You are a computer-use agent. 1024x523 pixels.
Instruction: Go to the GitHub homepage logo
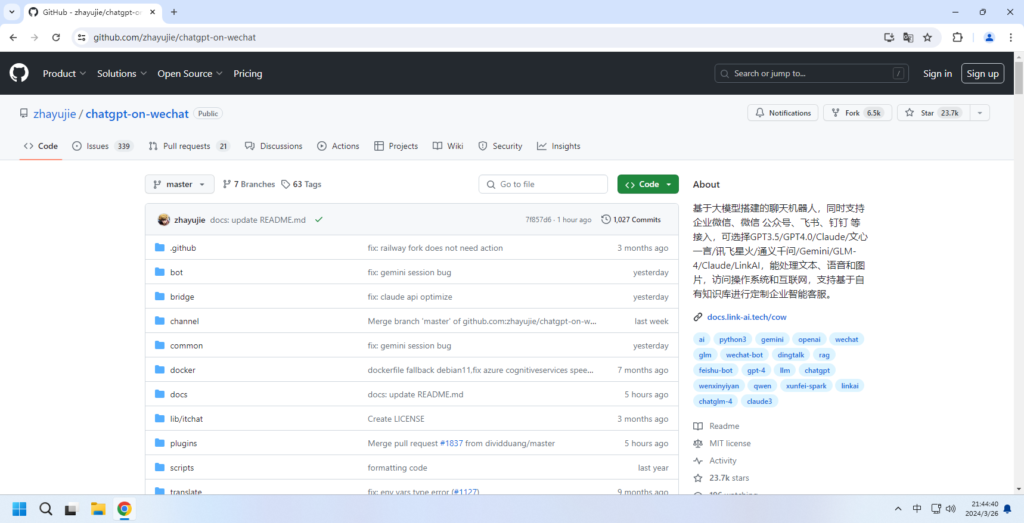19,73
